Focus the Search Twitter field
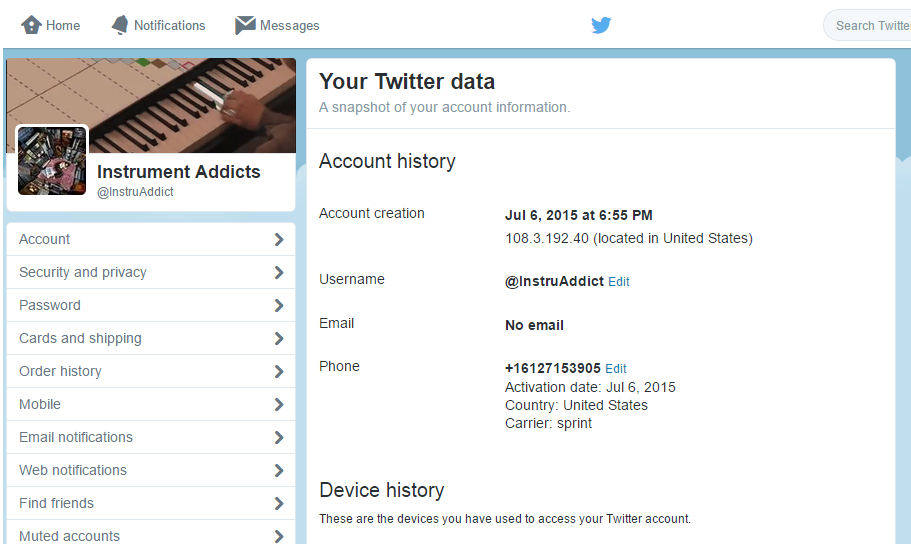Screen dimensions: 911x544 pyautogui.click(x=867, y=26)
